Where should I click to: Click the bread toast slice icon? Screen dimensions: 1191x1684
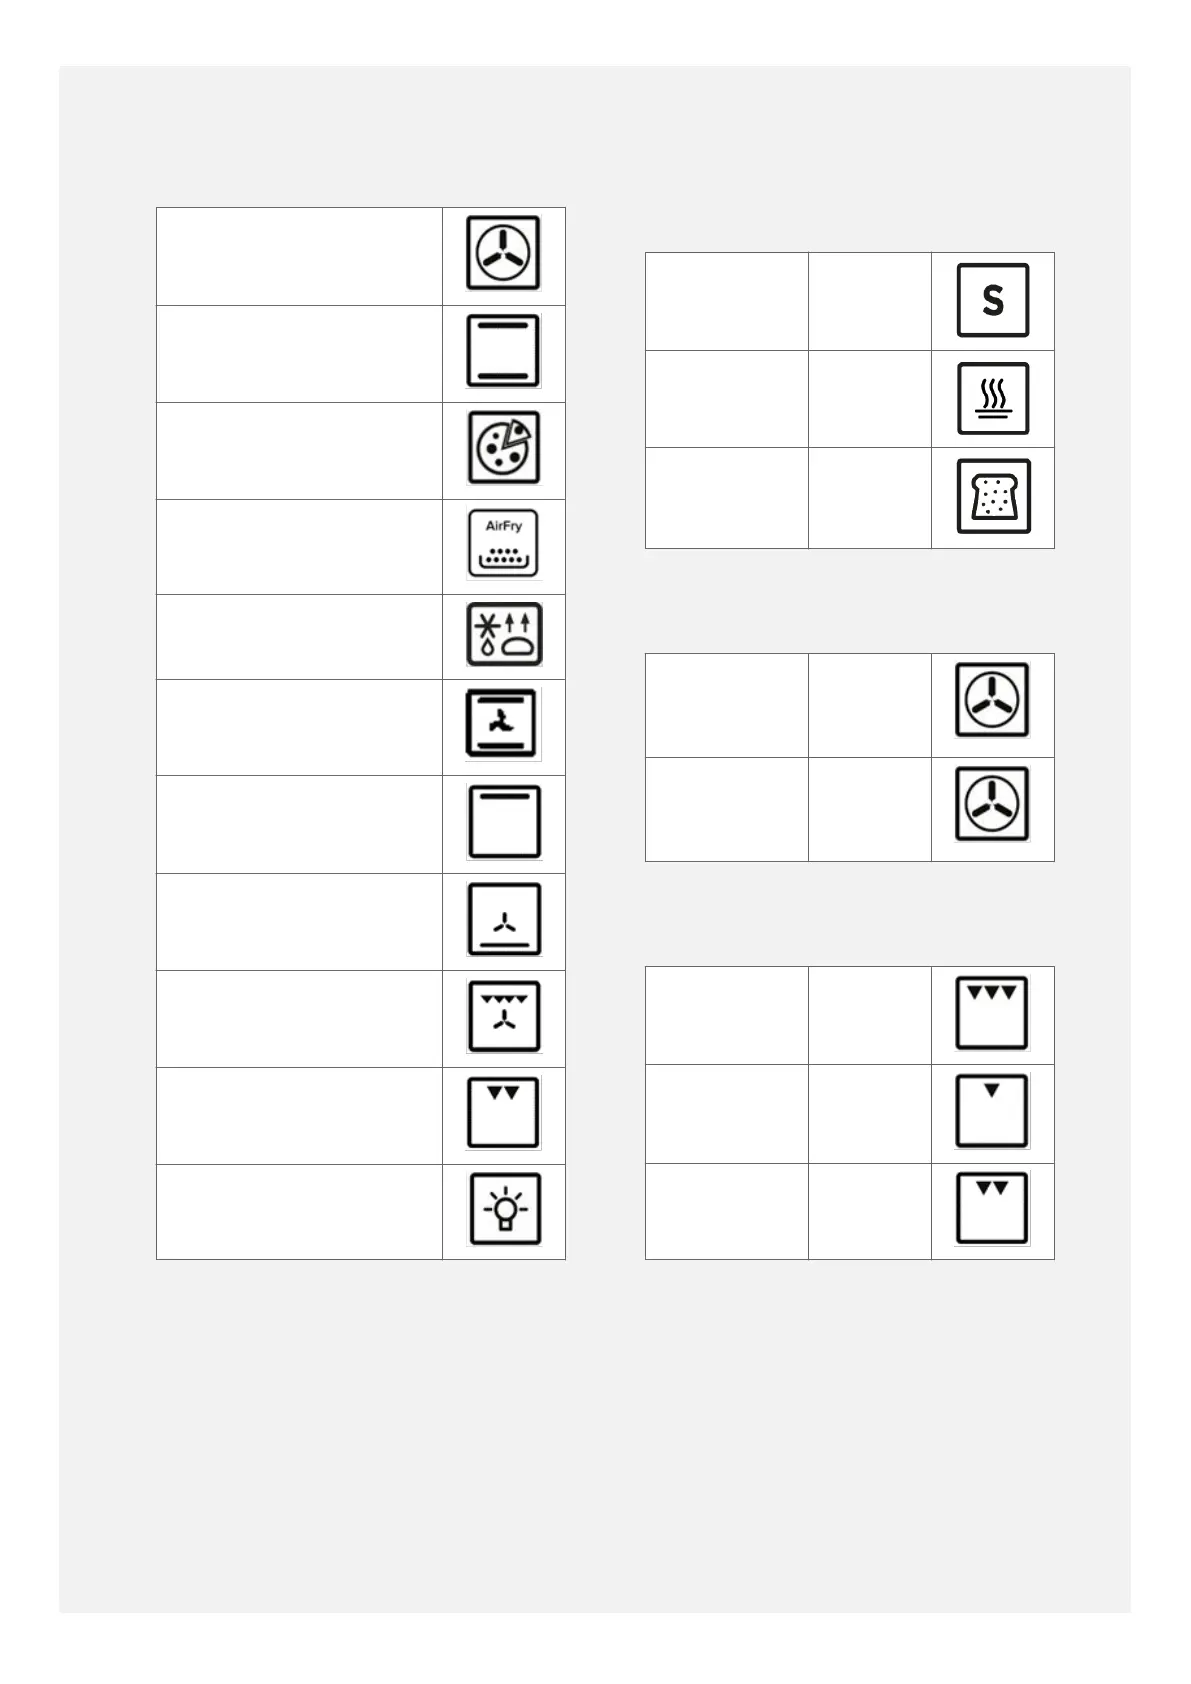pyautogui.click(x=993, y=497)
